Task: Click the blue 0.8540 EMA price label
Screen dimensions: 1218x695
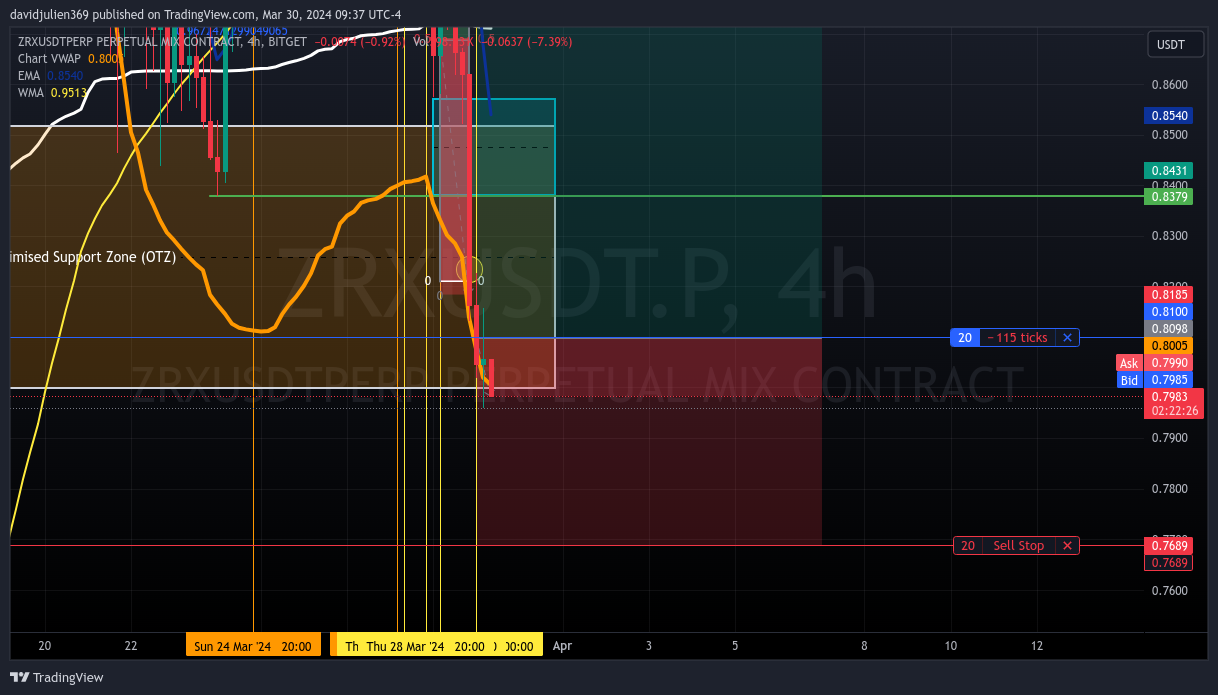Action: [x=1168, y=116]
